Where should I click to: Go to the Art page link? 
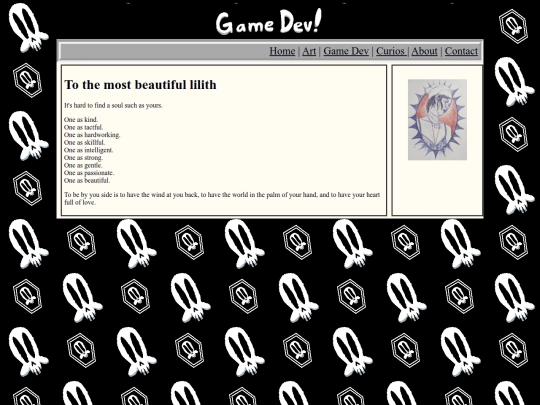click(309, 51)
